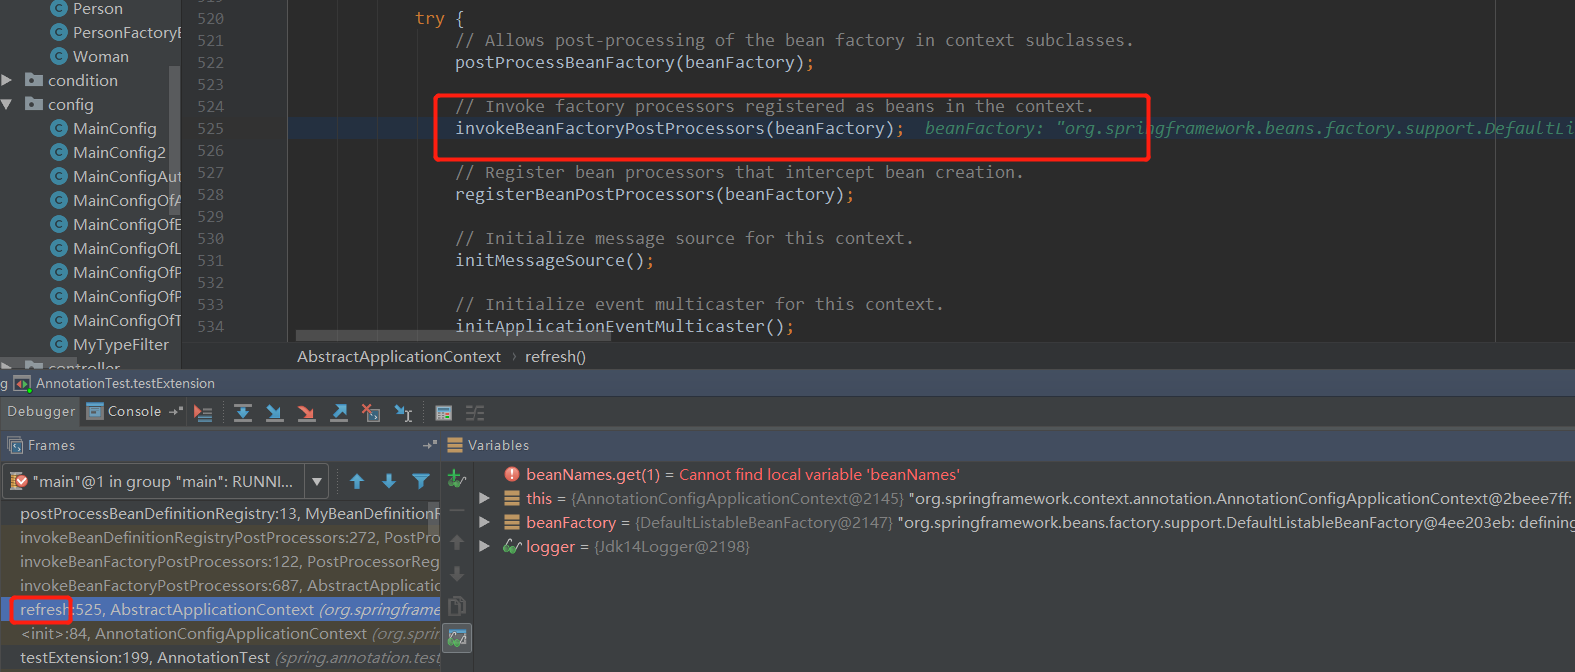
Task: Click the registerBeanPostProcessors(beanFactory) code line
Action: 654,194
